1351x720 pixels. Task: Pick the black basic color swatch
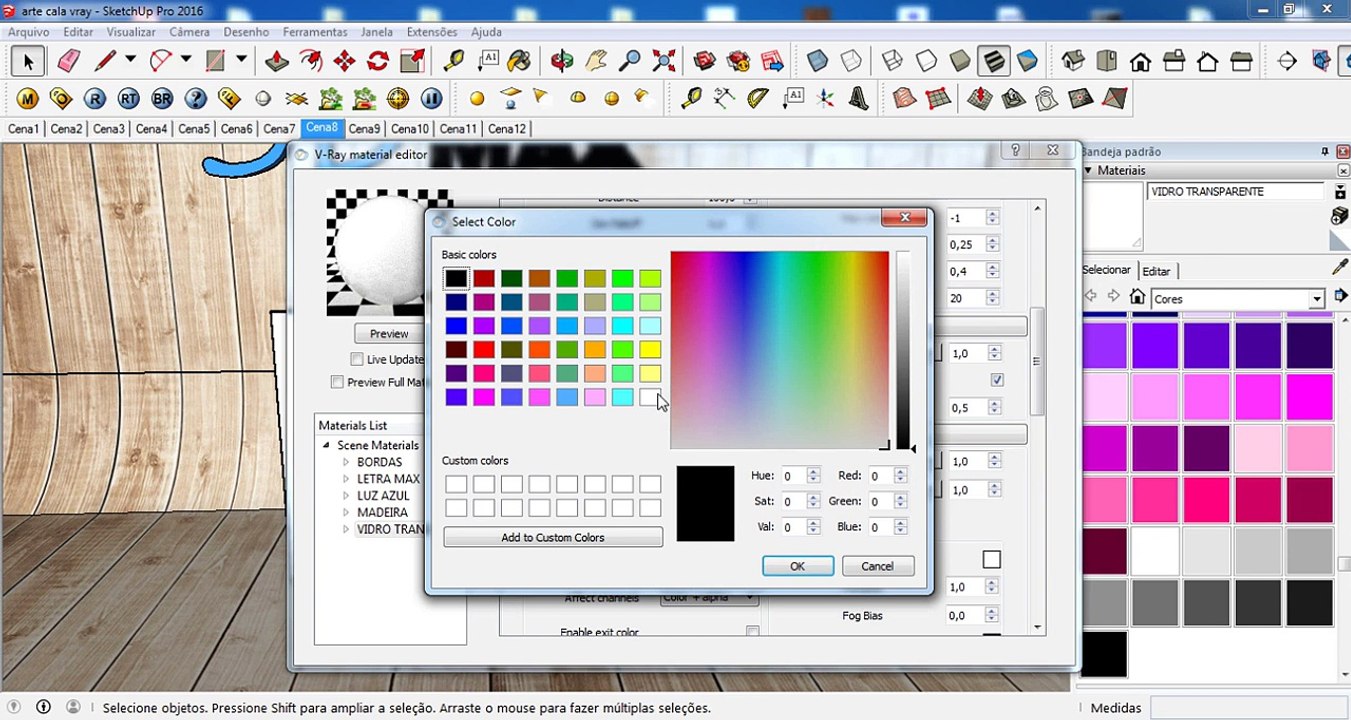(456, 278)
